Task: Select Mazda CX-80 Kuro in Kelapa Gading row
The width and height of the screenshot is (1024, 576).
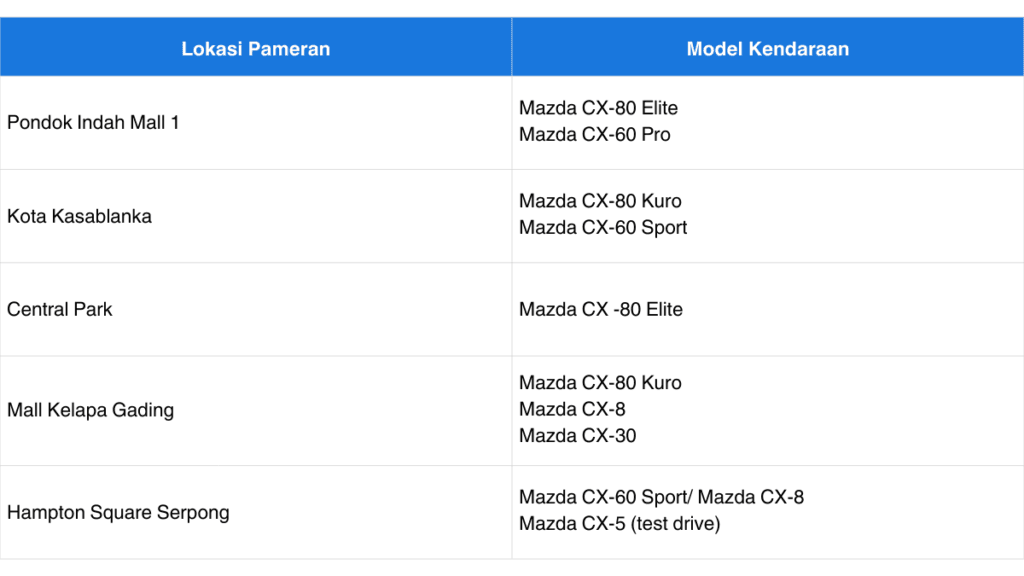Action: coord(600,383)
